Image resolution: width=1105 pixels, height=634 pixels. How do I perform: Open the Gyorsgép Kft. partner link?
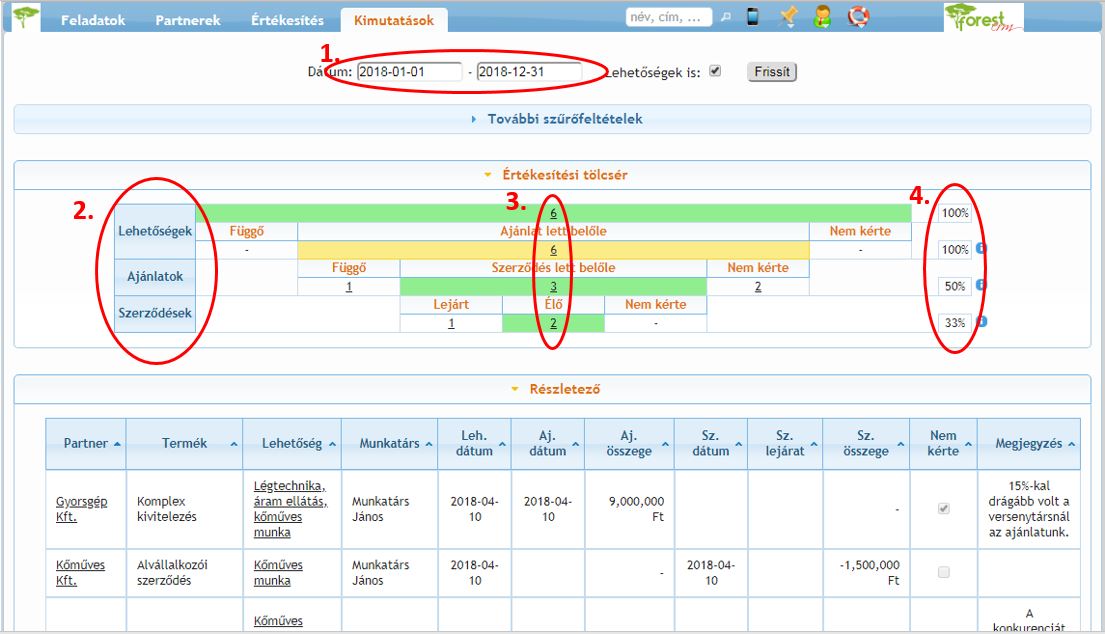(x=73, y=509)
